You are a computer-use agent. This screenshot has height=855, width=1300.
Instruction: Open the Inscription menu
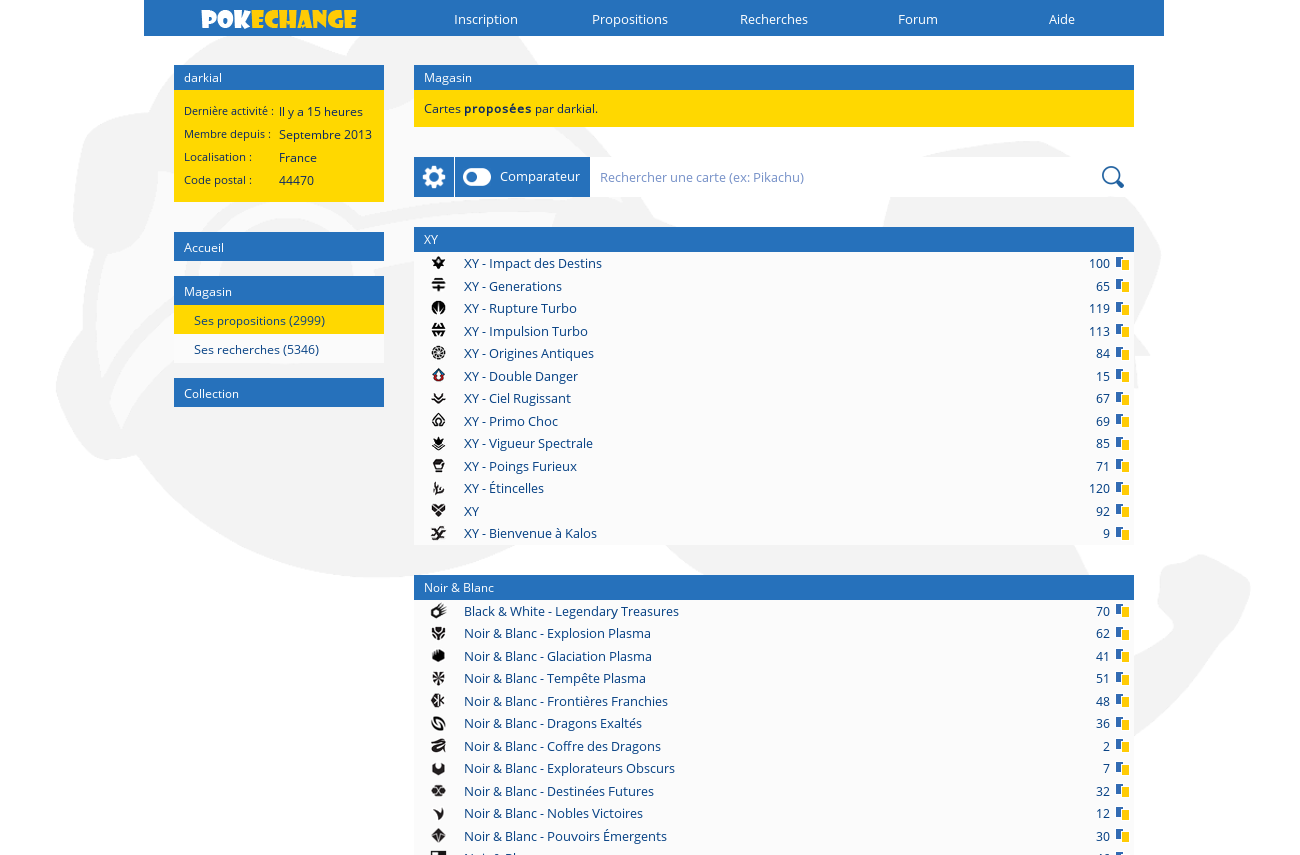tap(486, 19)
